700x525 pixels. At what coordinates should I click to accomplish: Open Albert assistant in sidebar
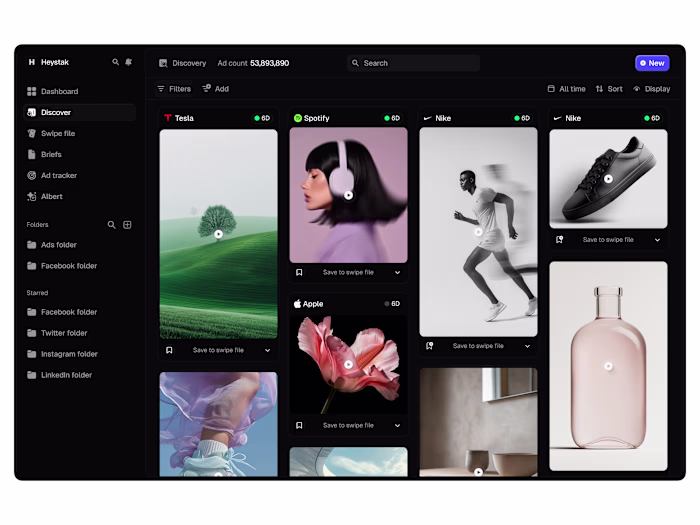(x=79, y=196)
